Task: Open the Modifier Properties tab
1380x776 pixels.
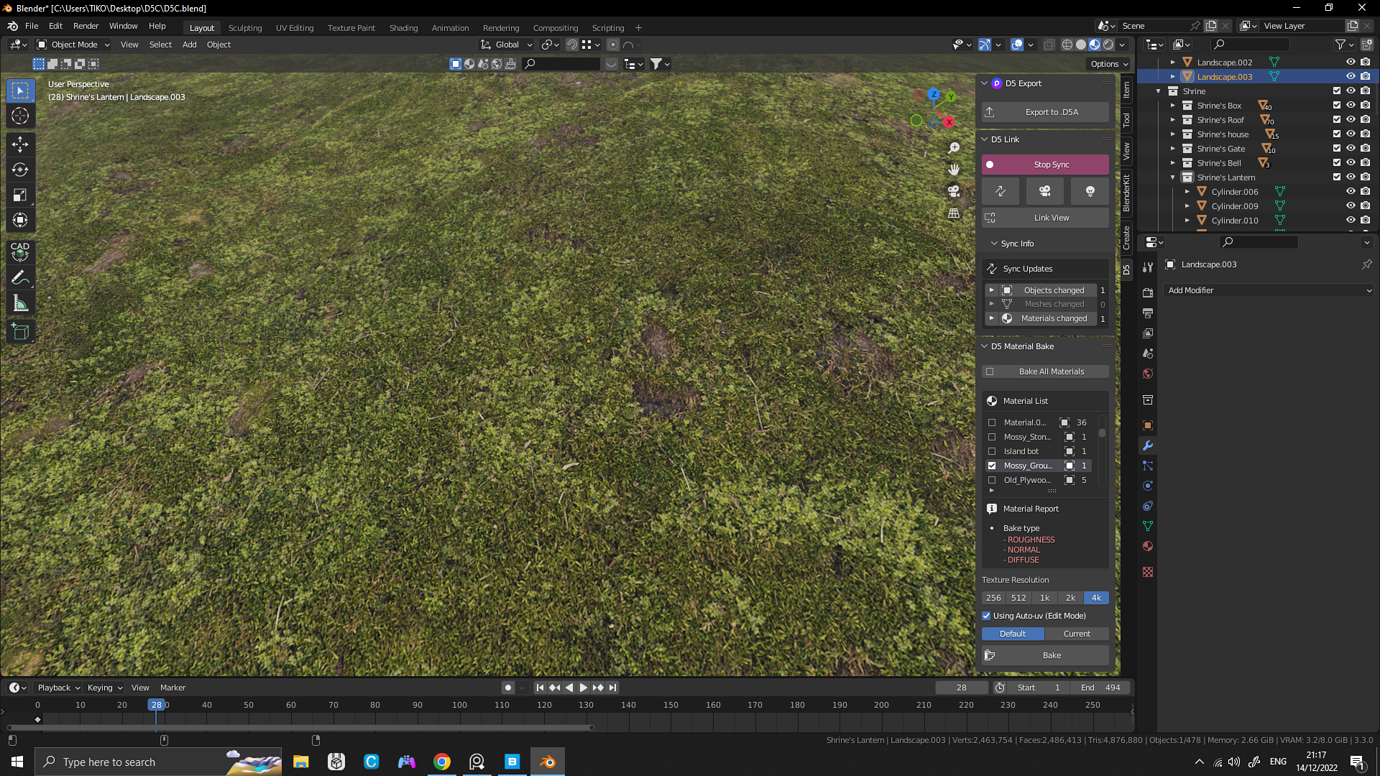Action: point(1147,445)
